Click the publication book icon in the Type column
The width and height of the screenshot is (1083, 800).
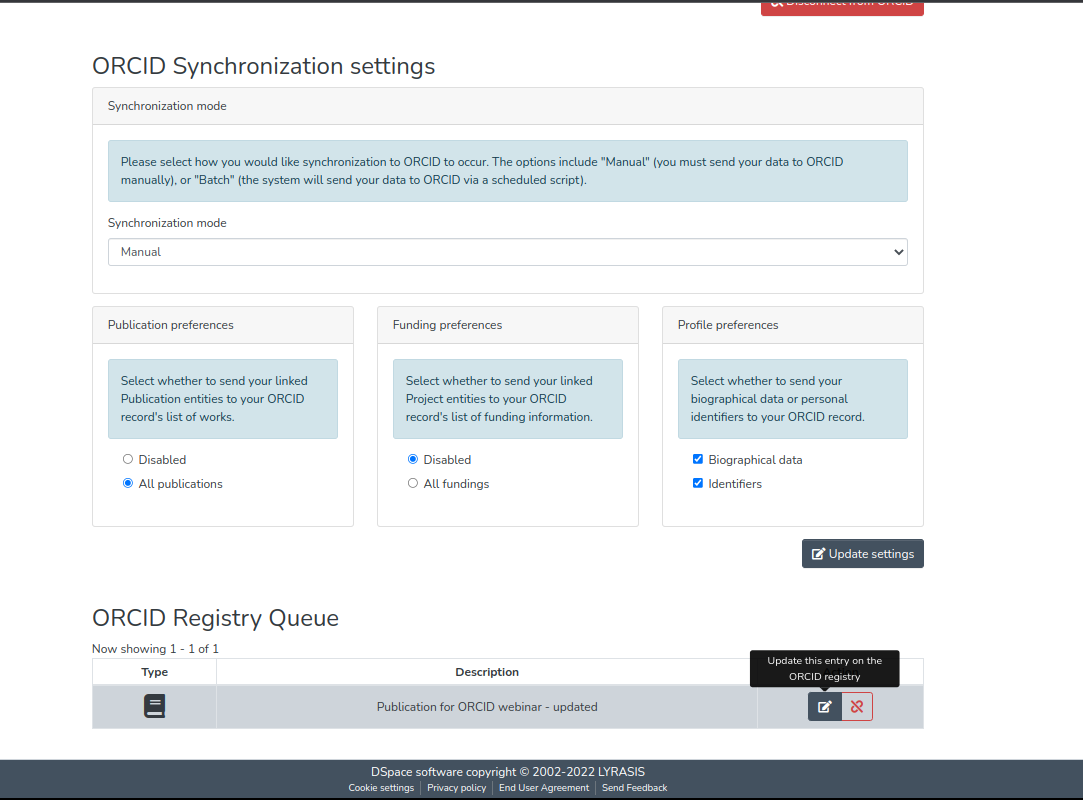point(154,707)
